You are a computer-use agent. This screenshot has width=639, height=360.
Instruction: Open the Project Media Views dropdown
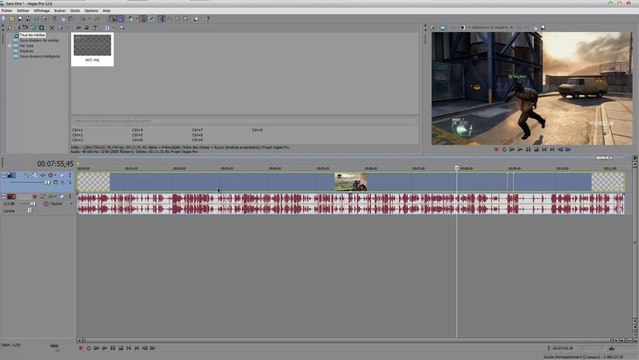click(x=113, y=28)
